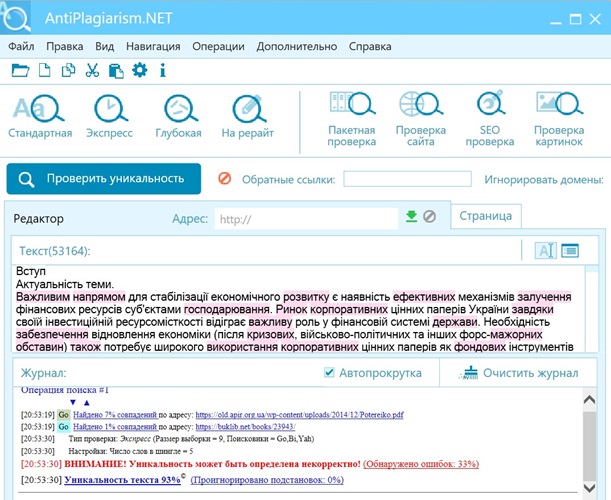Open the Операции menu
Screen dimensions: 611x500
click(x=218, y=46)
